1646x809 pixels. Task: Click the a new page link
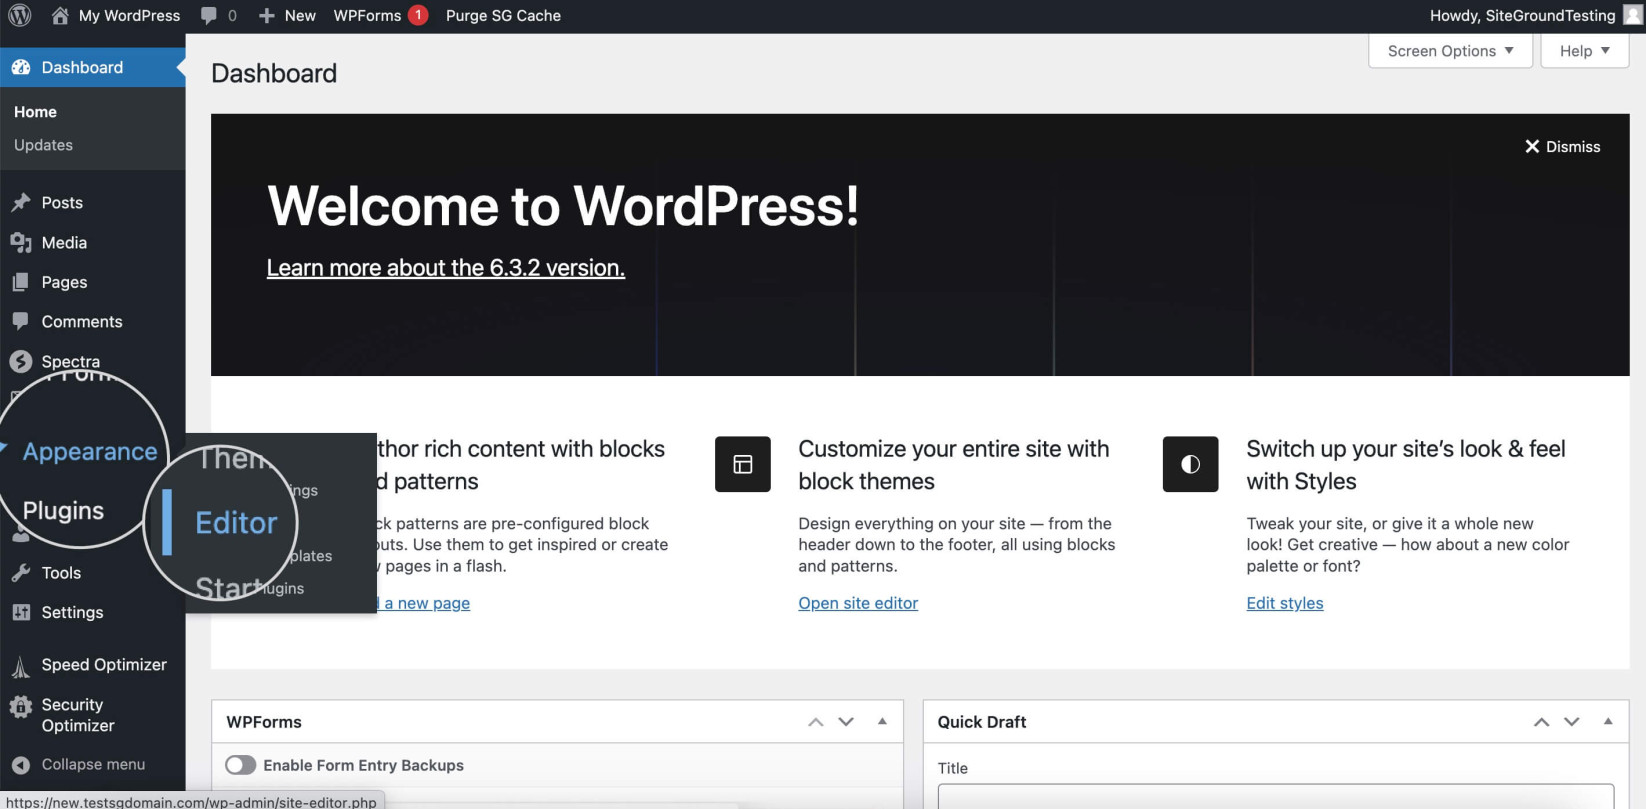click(427, 603)
